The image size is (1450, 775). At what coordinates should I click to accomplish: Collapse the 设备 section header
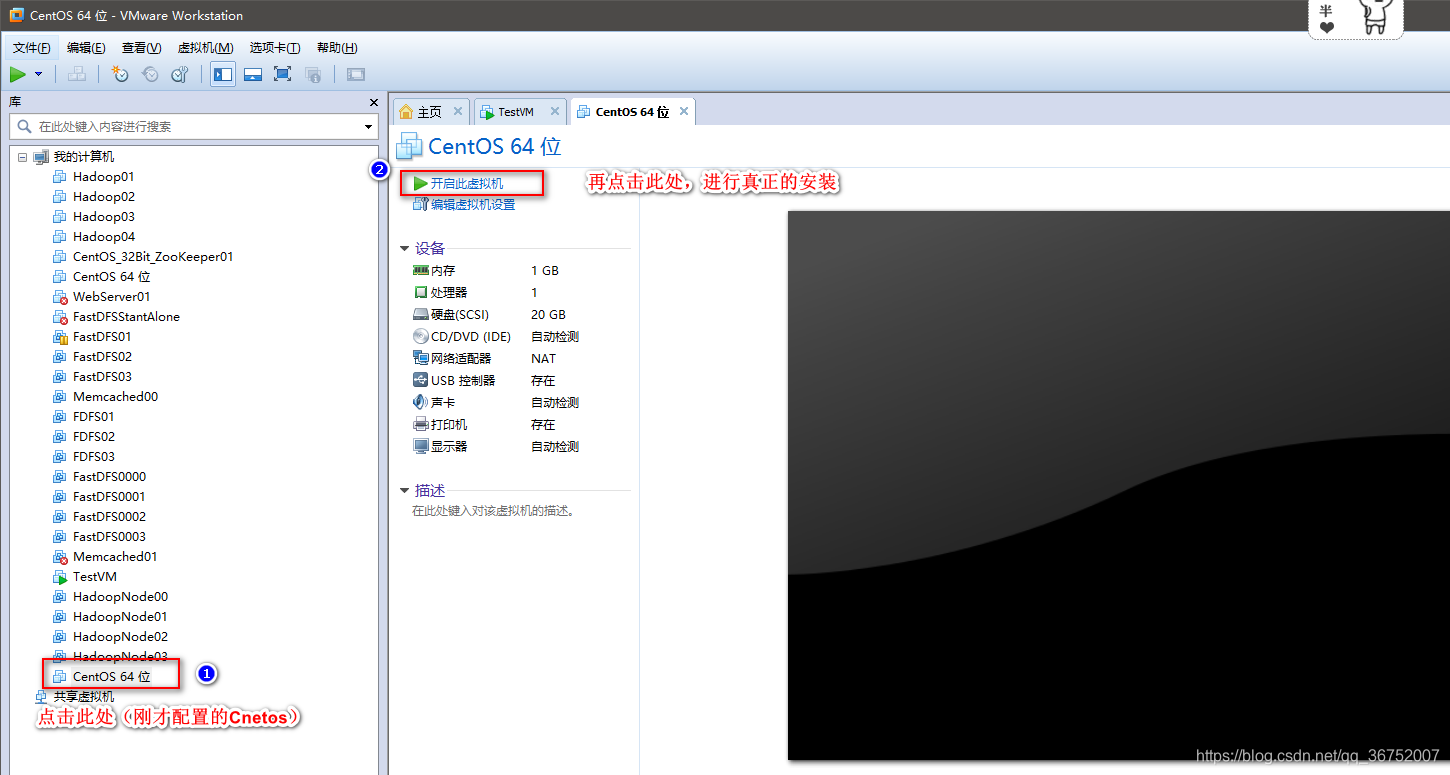coord(406,248)
